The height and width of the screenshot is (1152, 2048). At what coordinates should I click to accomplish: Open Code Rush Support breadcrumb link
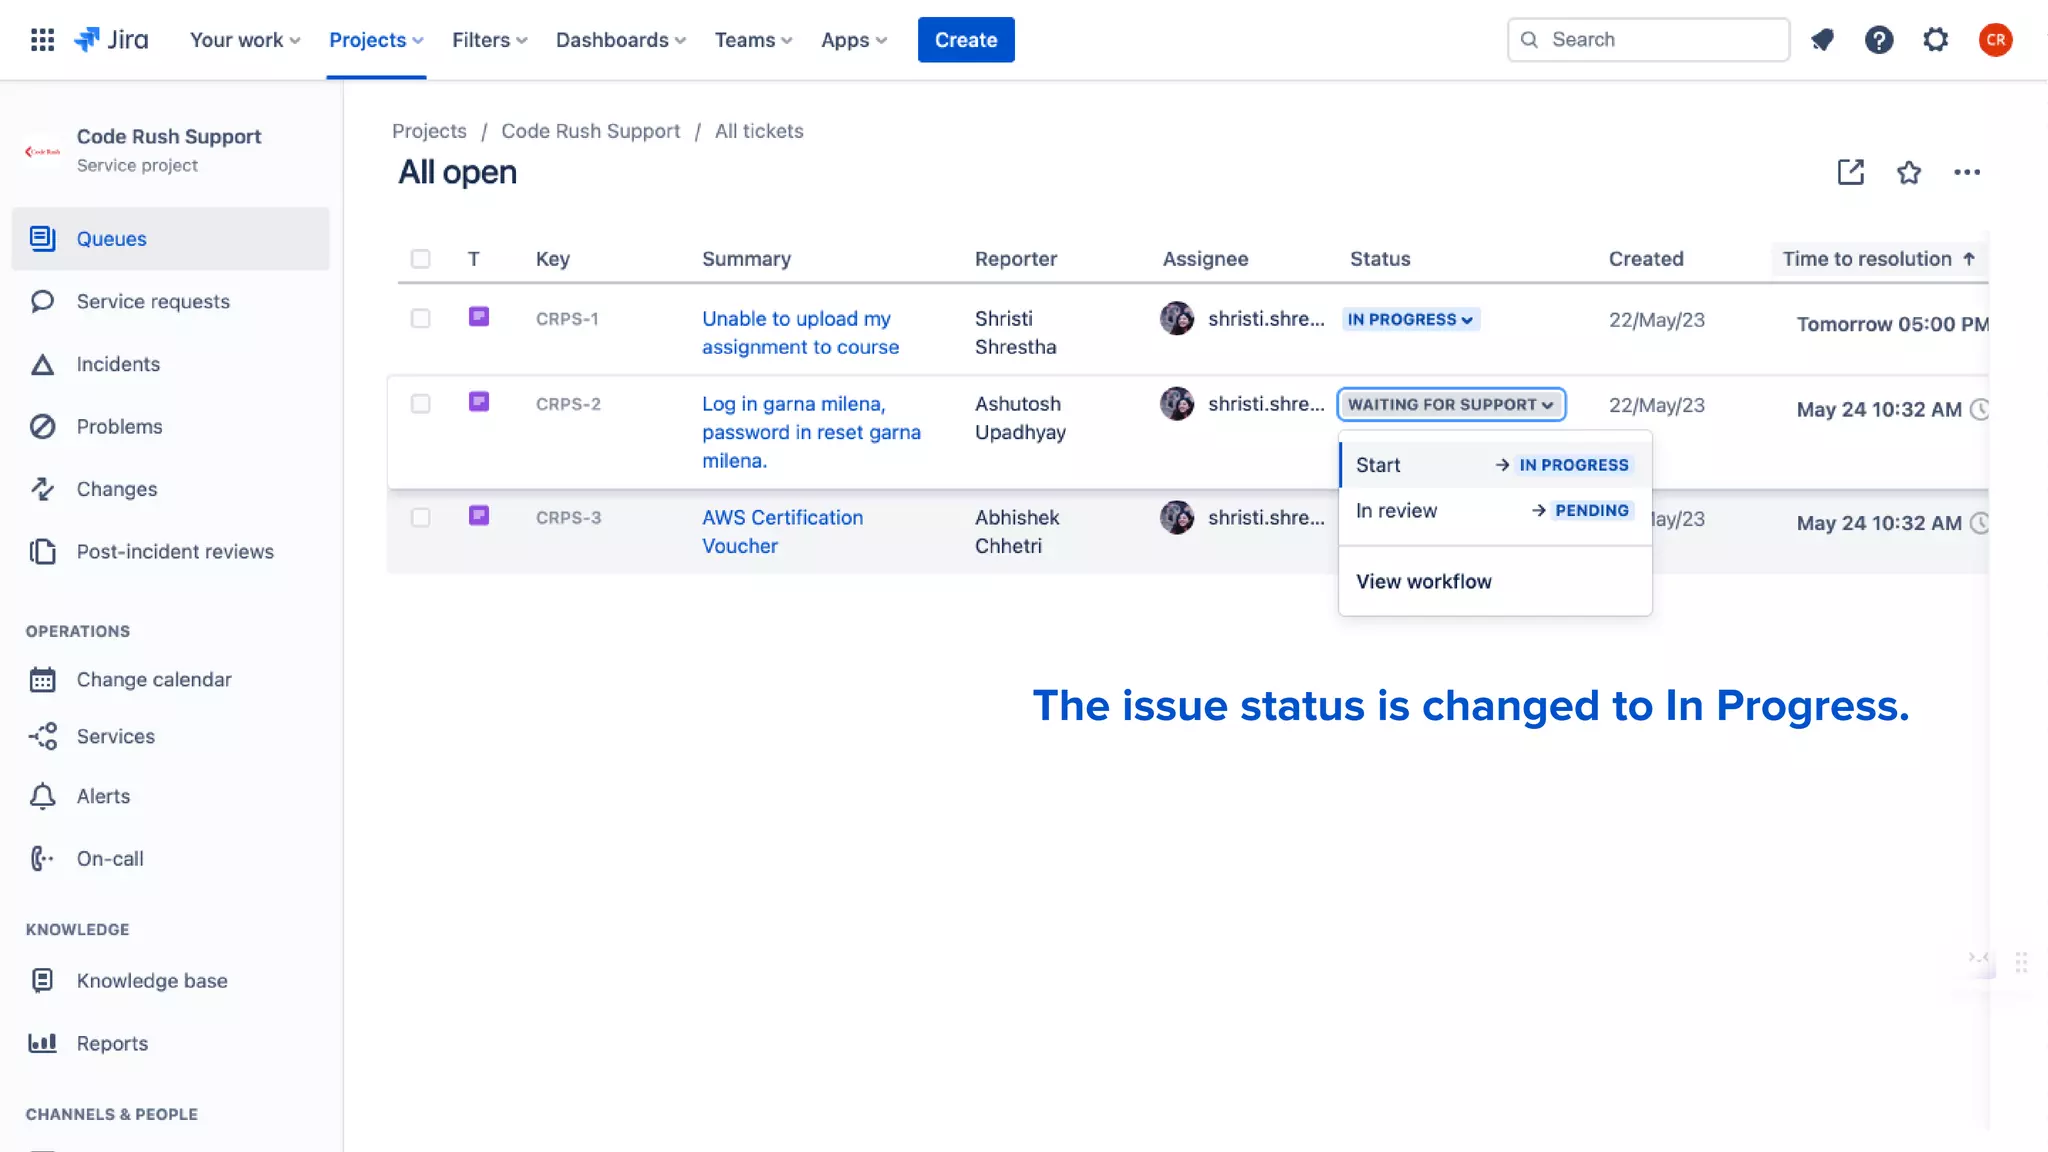590,131
